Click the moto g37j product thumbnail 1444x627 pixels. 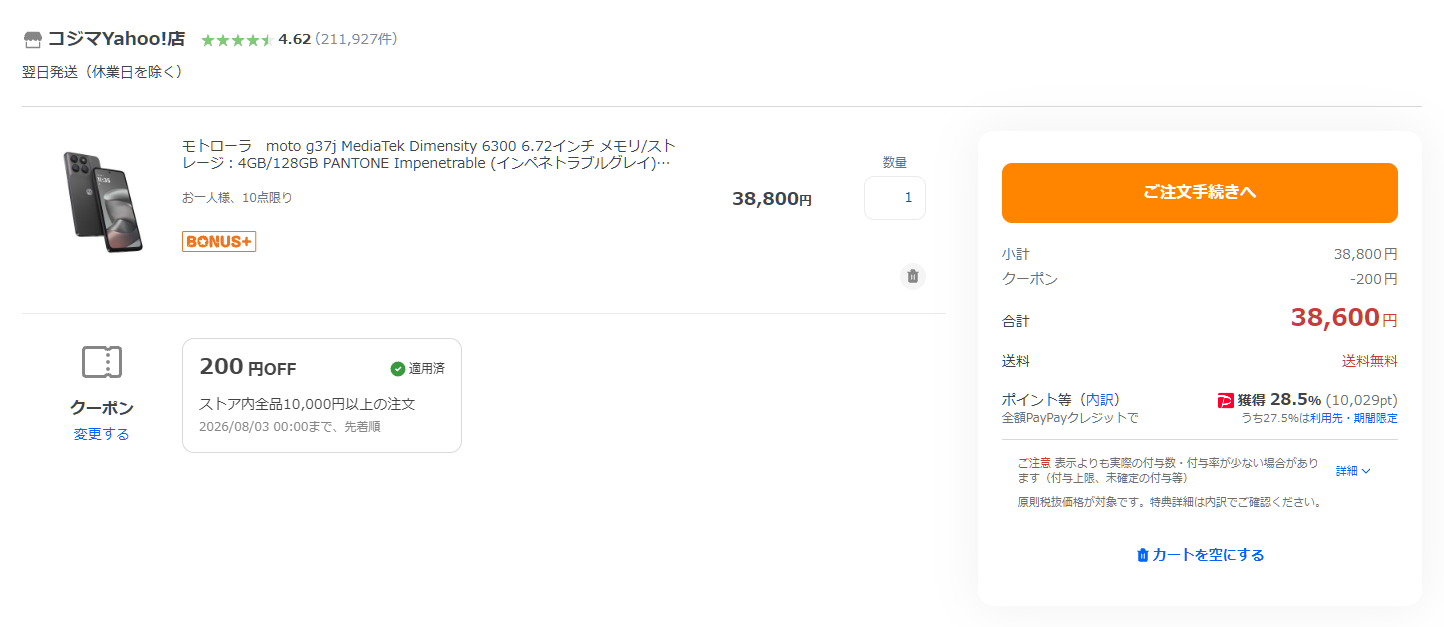click(102, 201)
